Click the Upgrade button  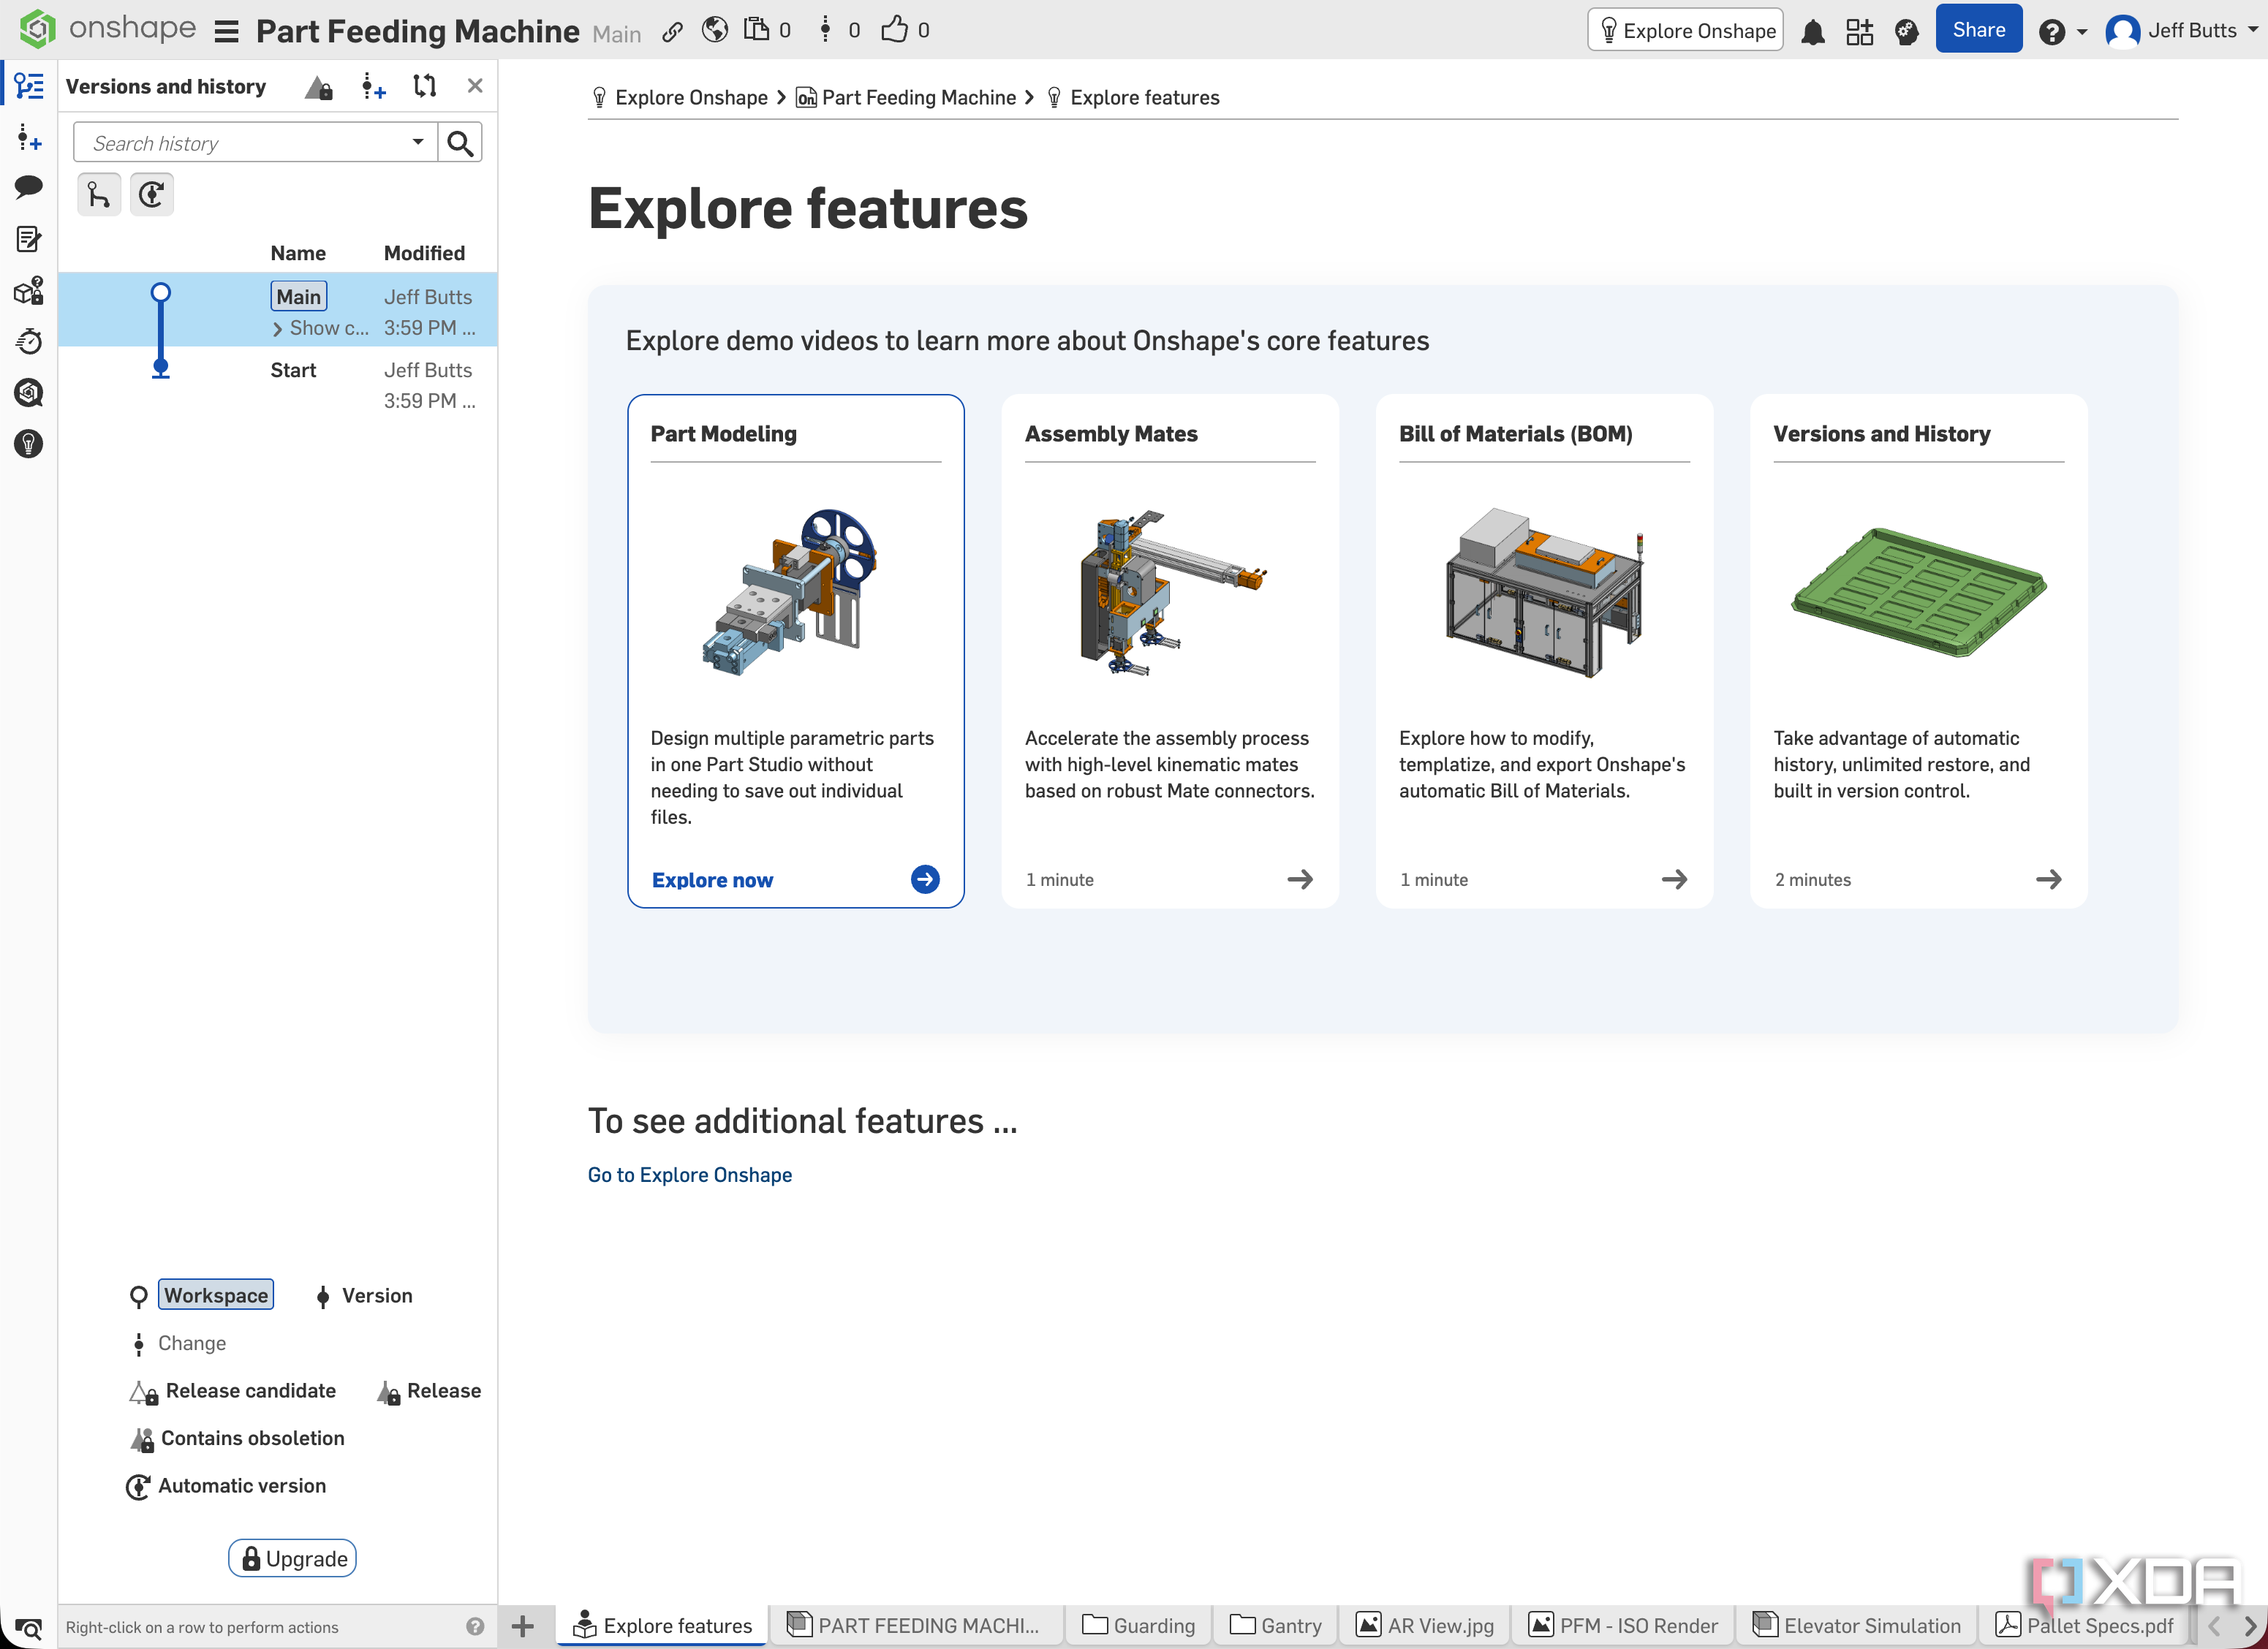click(292, 1558)
